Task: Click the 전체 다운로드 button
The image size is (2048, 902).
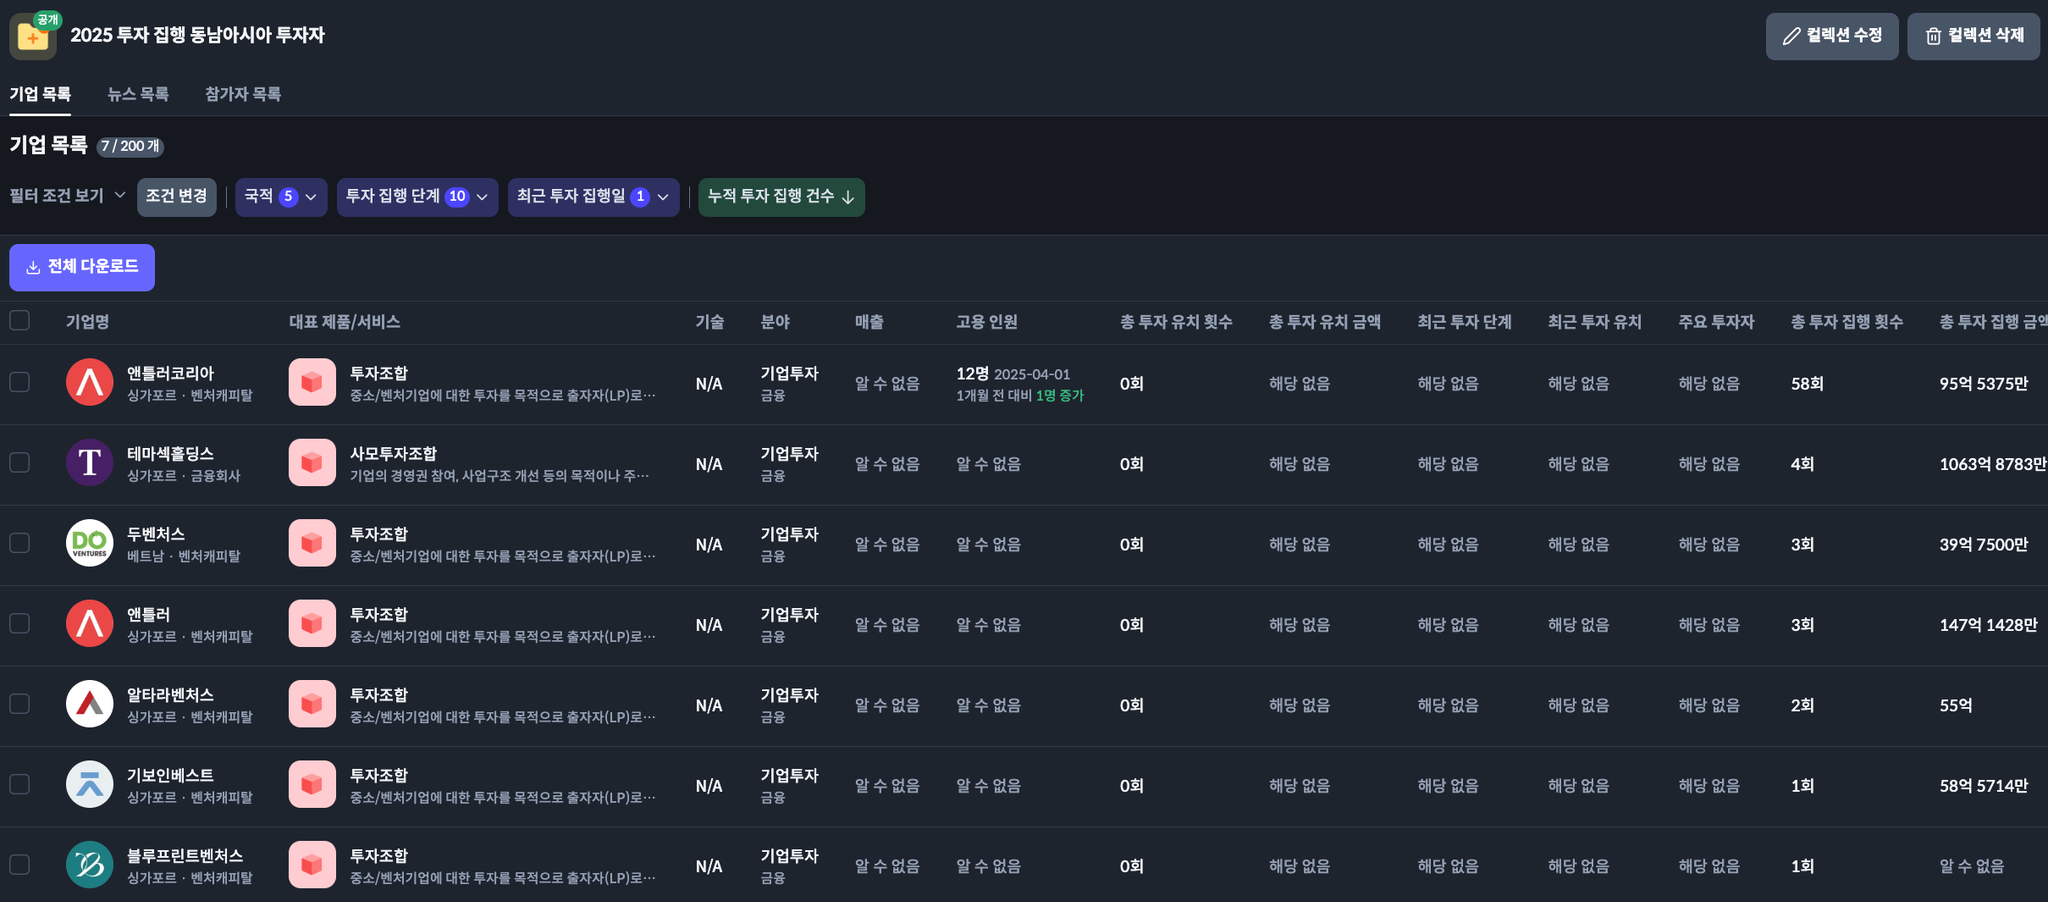Action: (82, 267)
